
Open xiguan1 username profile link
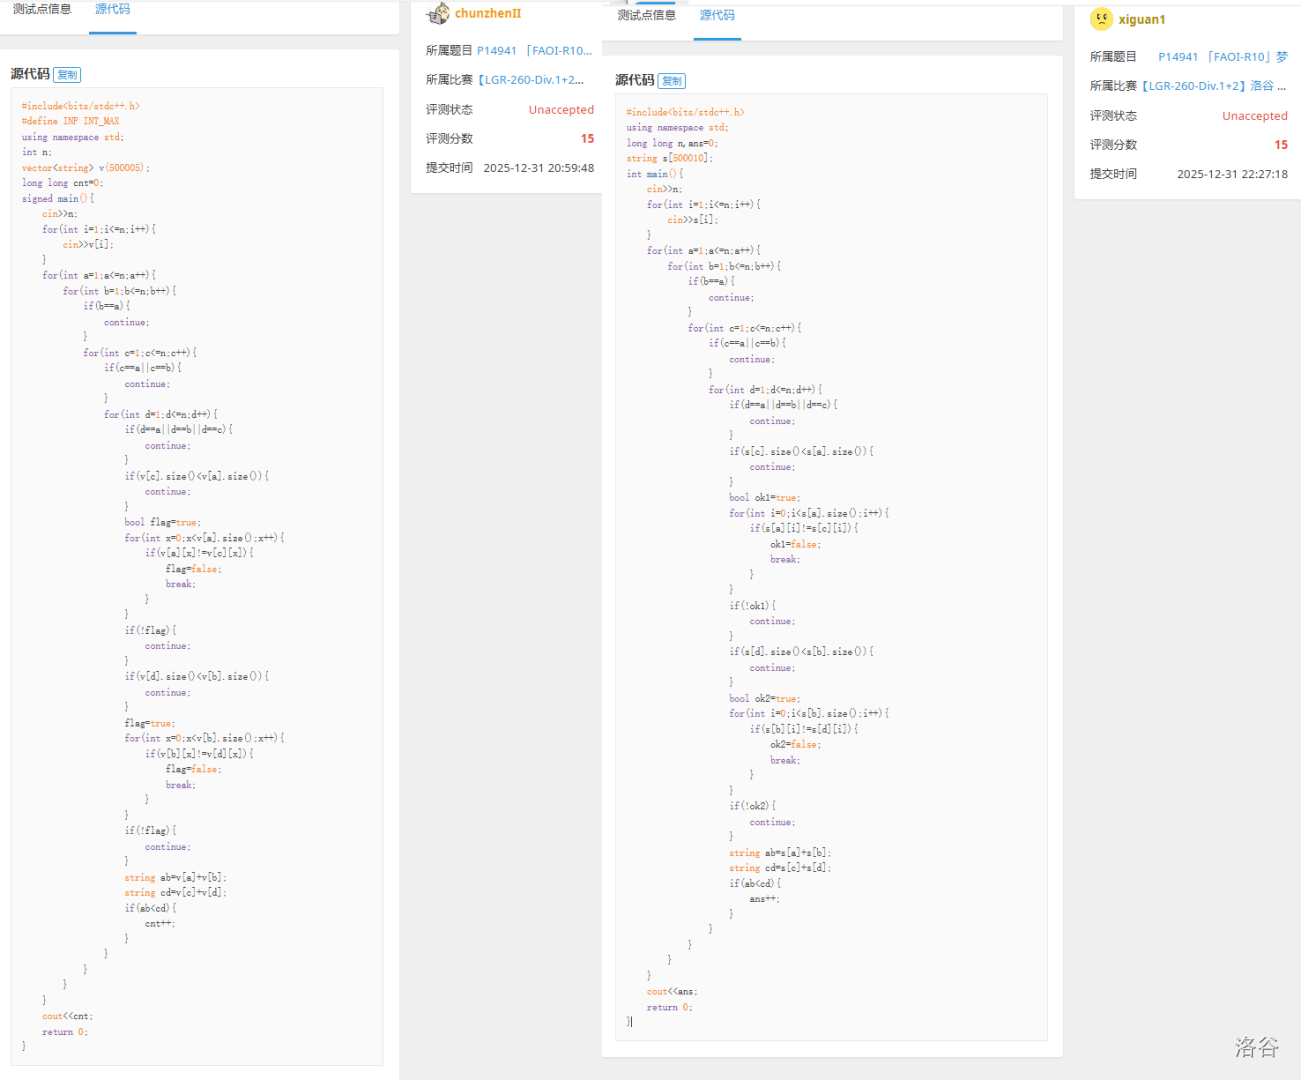1142,19
